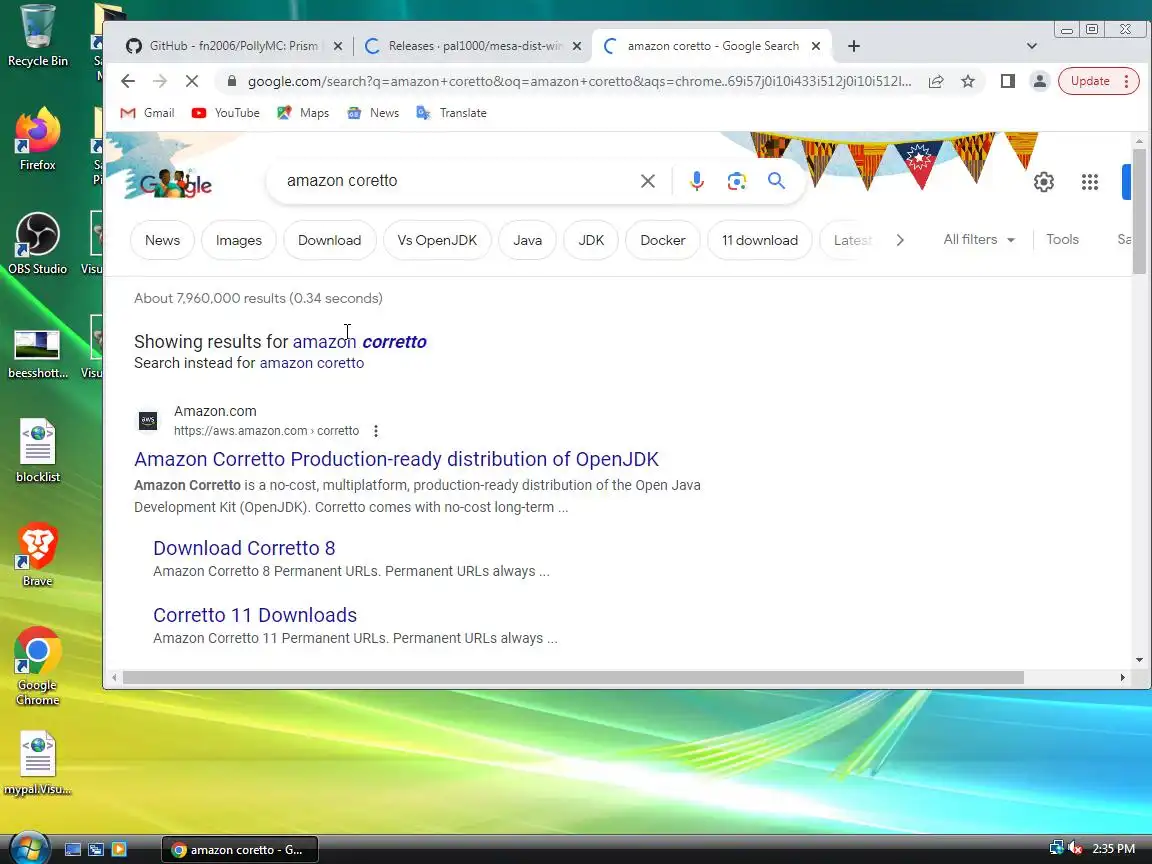Open Amazon Corretto Production-ready distribution result

(396, 459)
